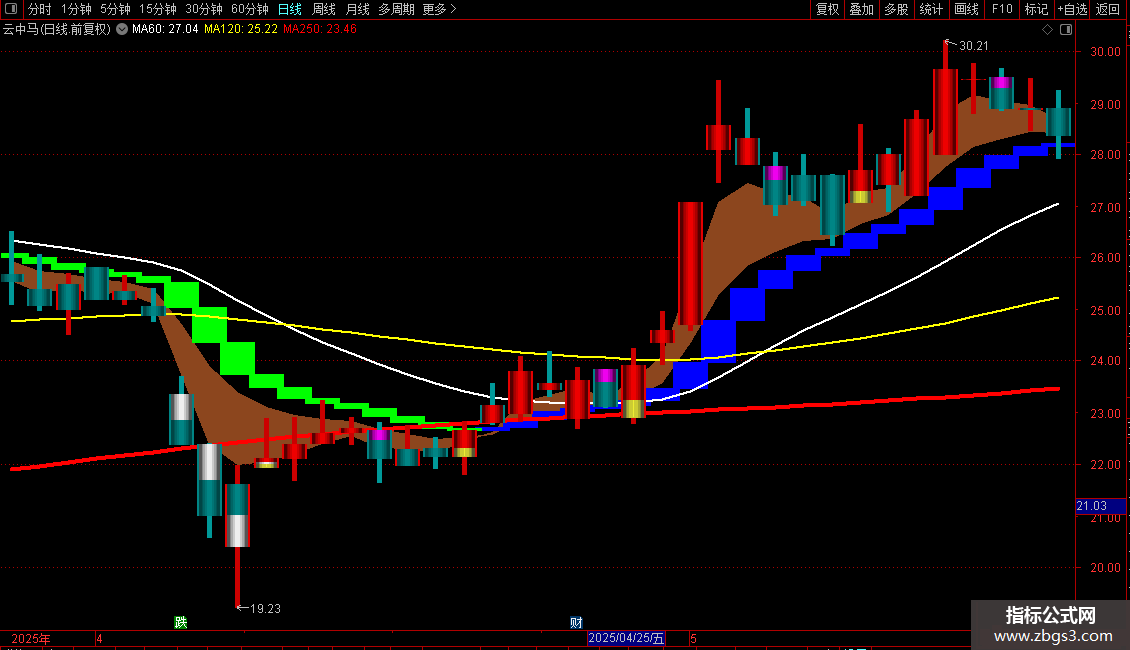Activate 画线 drawing tools
1130x650 pixels.
(x=966, y=9)
